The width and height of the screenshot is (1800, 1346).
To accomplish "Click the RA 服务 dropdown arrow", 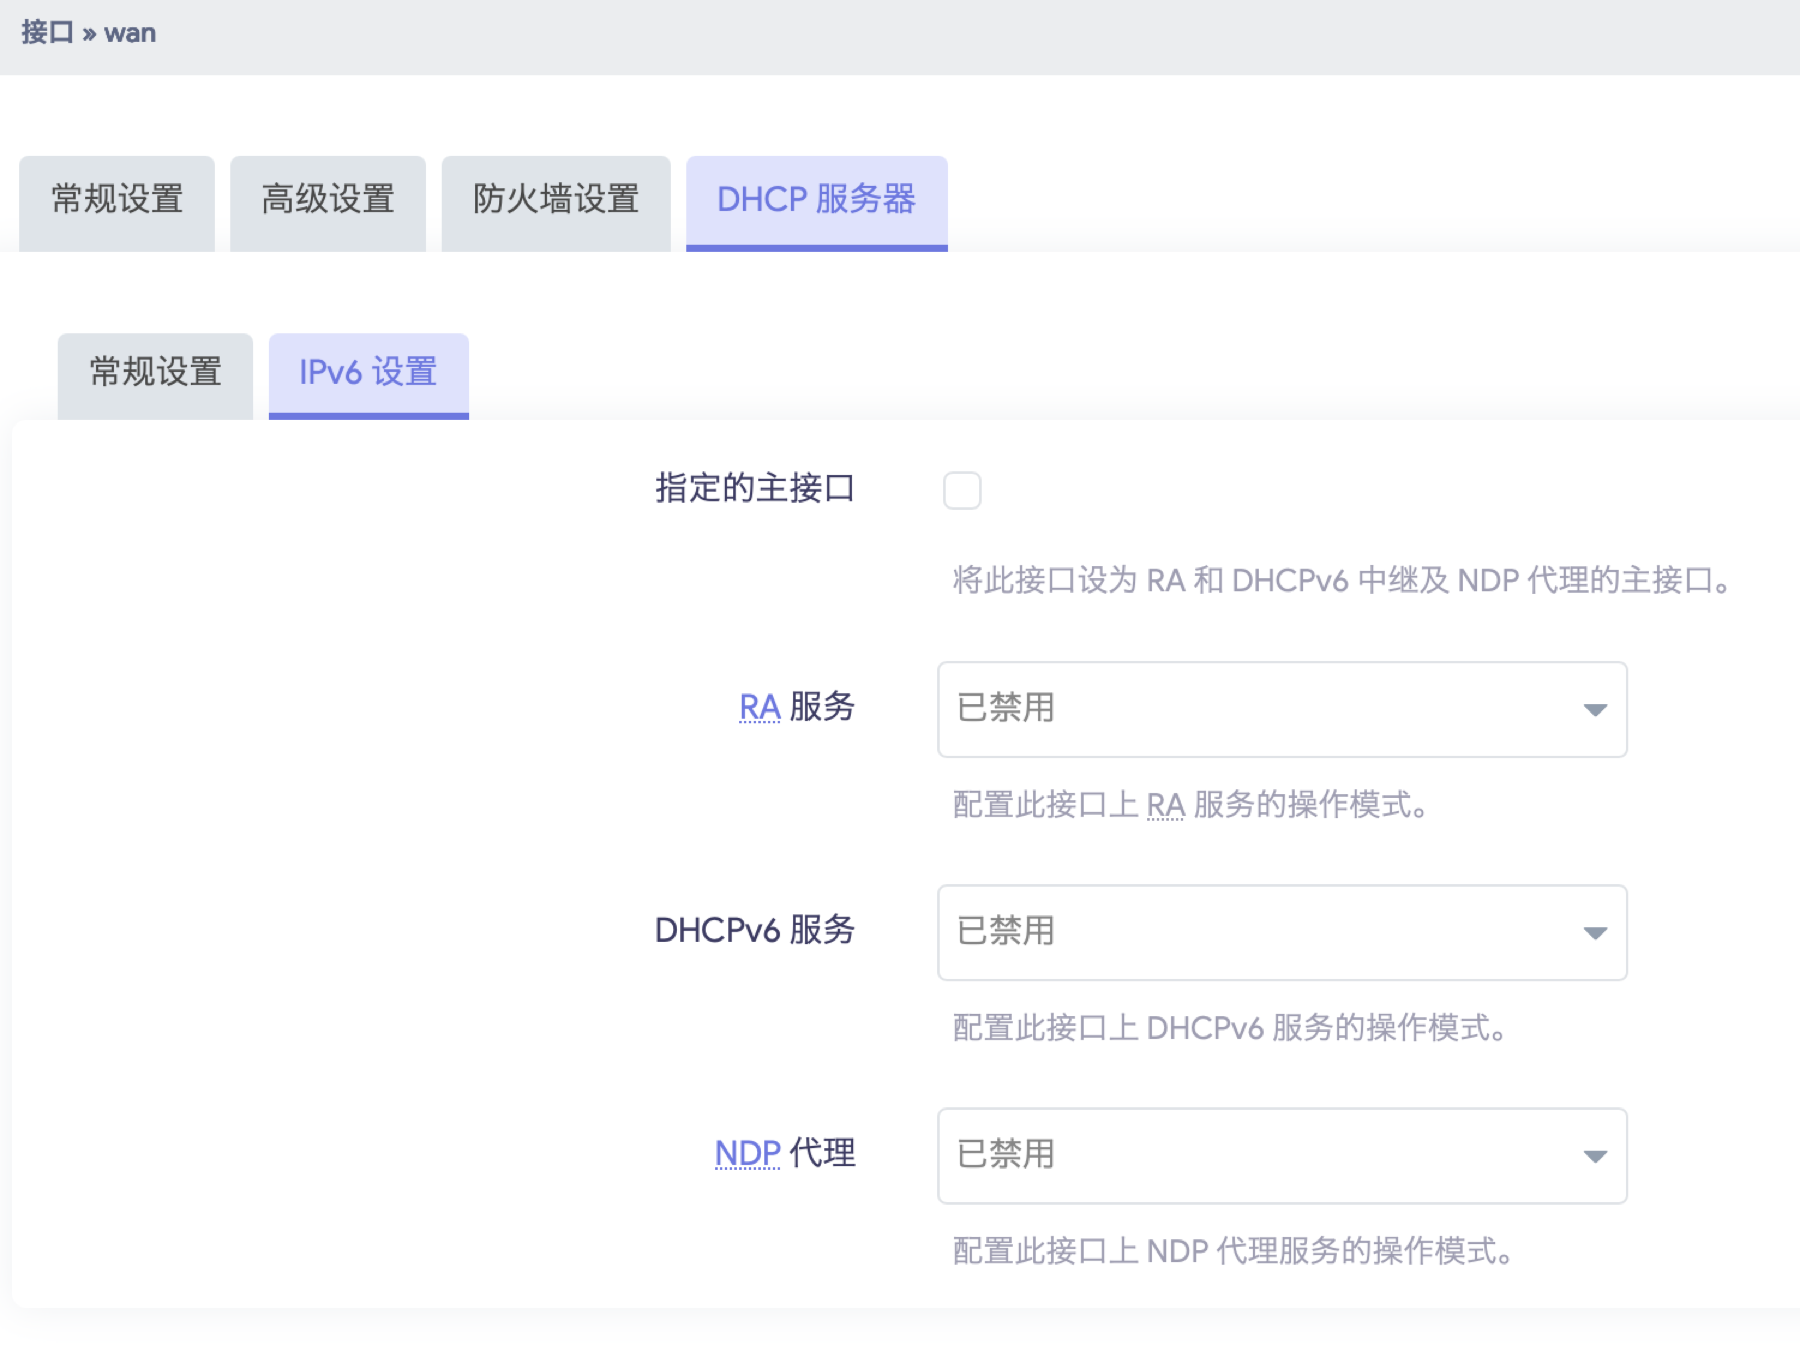I will pyautogui.click(x=1595, y=710).
